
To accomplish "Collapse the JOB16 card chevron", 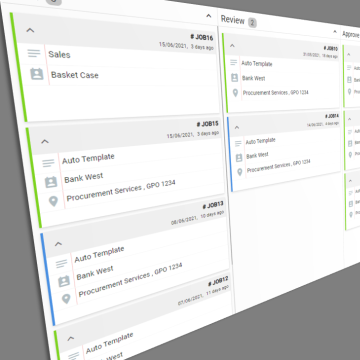I will click(x=30, y=30).
